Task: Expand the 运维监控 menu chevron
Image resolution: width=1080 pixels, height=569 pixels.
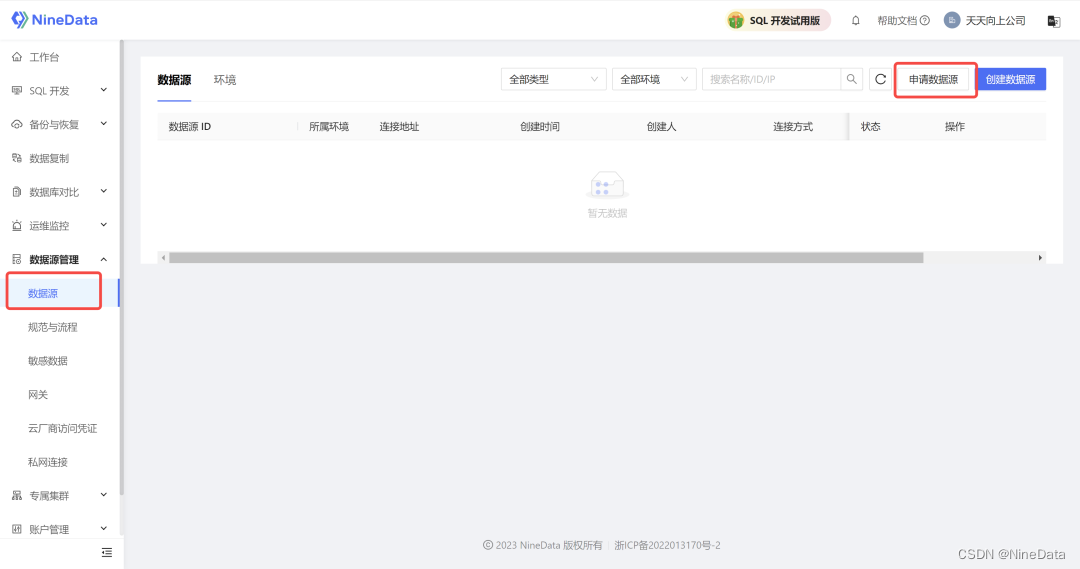Action: coord(104,225)
